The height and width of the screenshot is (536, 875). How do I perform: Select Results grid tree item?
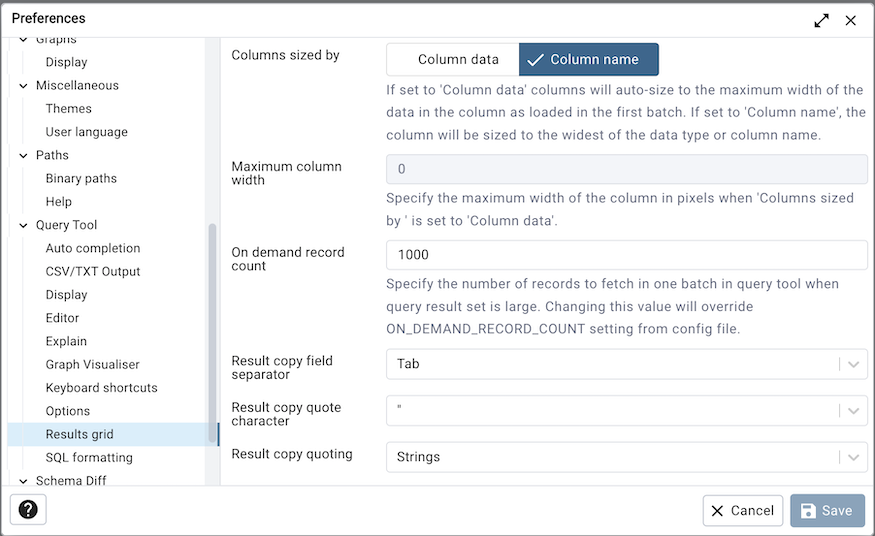(x=113, y=434)
